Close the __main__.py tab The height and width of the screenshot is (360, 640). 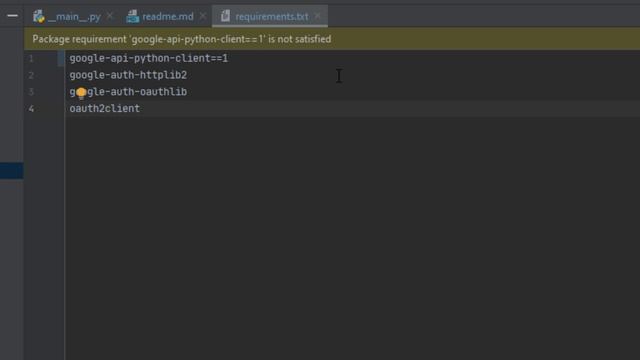[110, 16]
